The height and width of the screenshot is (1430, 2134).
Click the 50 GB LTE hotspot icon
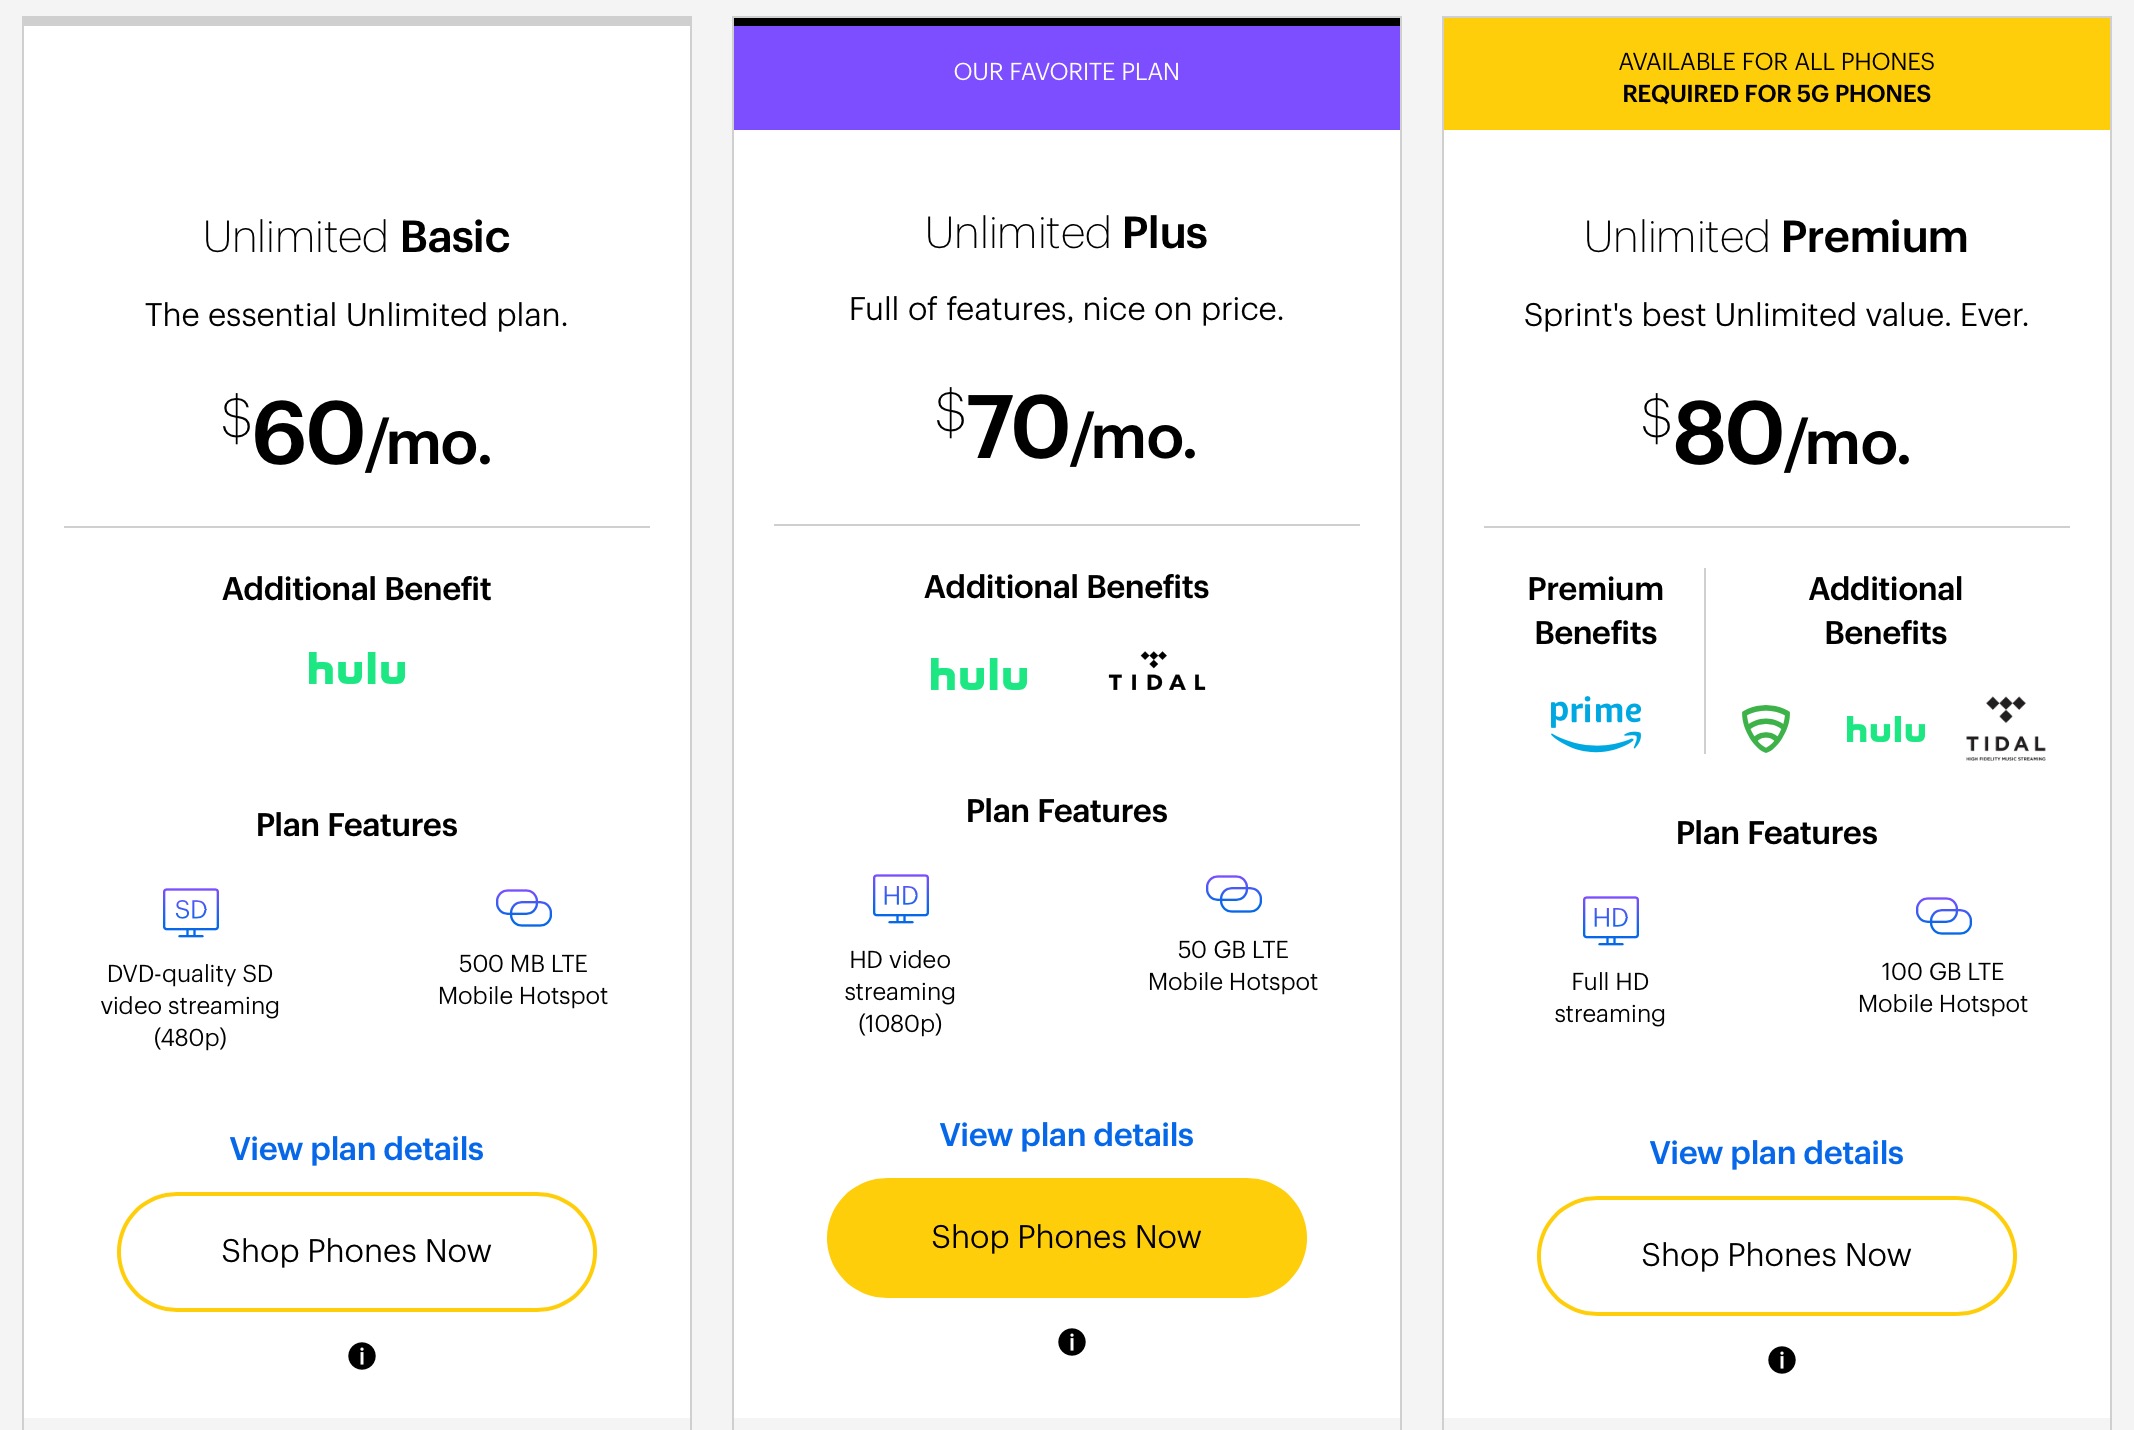click(1233, 893)
